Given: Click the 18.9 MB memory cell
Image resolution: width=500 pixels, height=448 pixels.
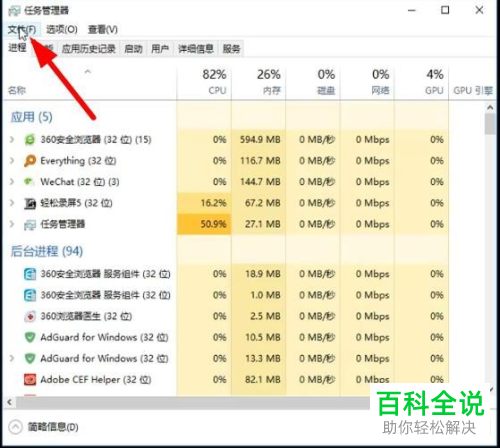Looking at the screenshot, I should [x=259, y=274].
